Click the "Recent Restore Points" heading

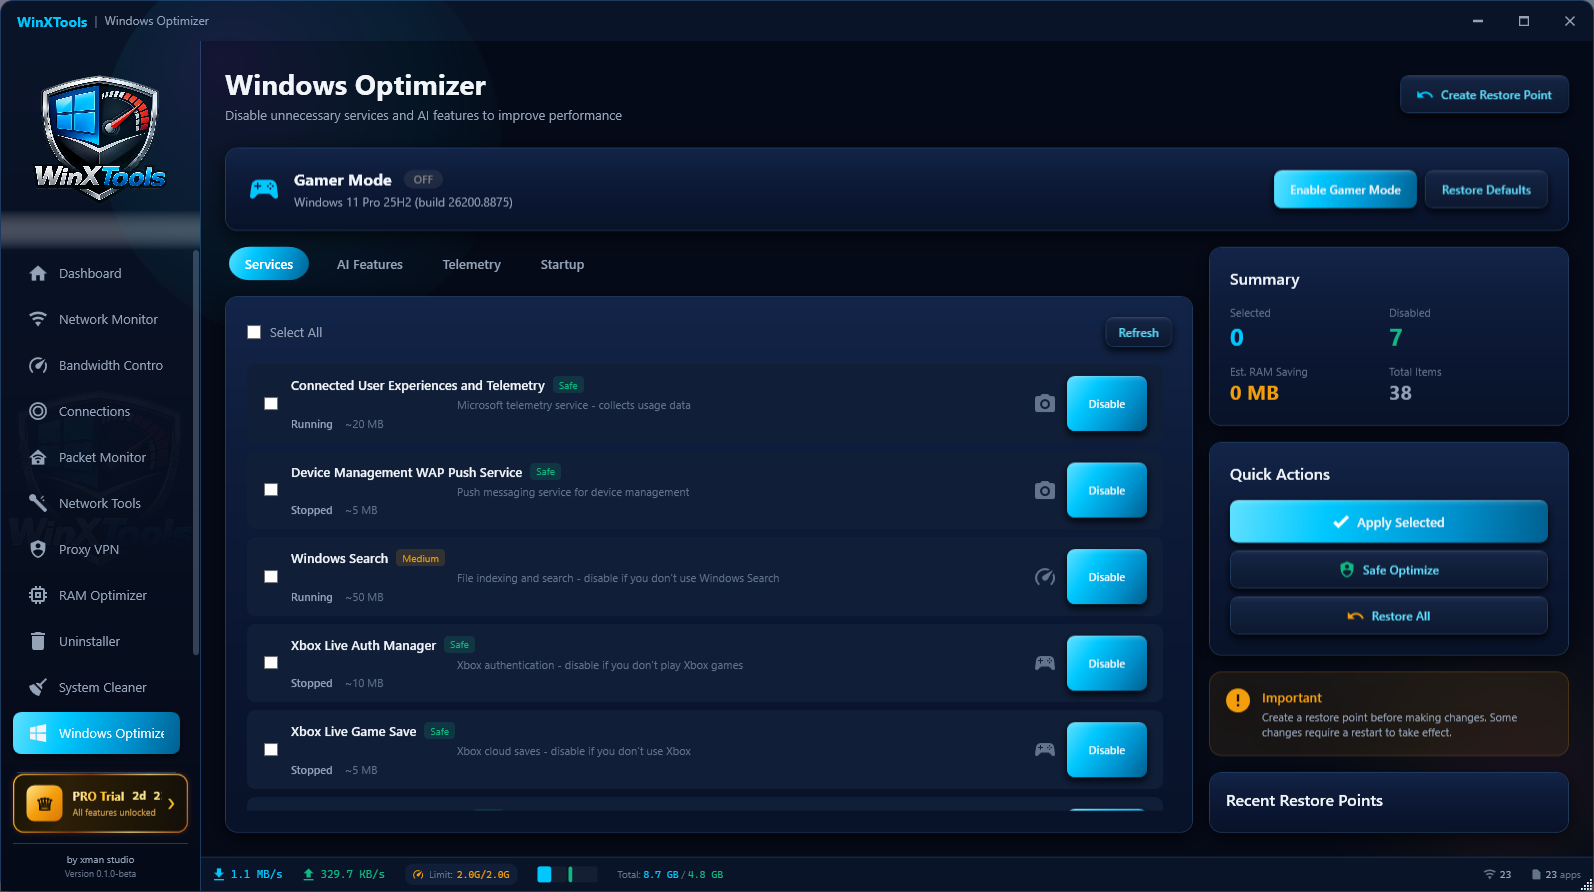1304,801
